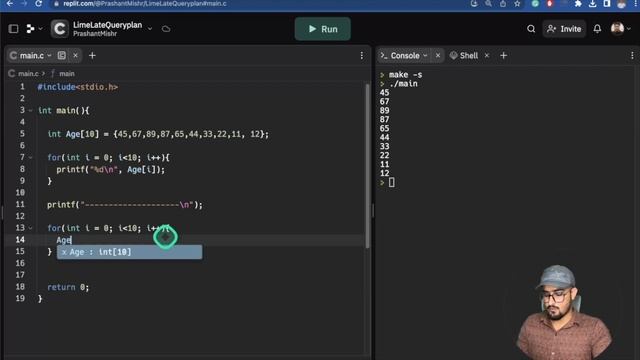Click the return 0; statement
The height and width of the screenshot is (360, 640).
coord(68,287)
